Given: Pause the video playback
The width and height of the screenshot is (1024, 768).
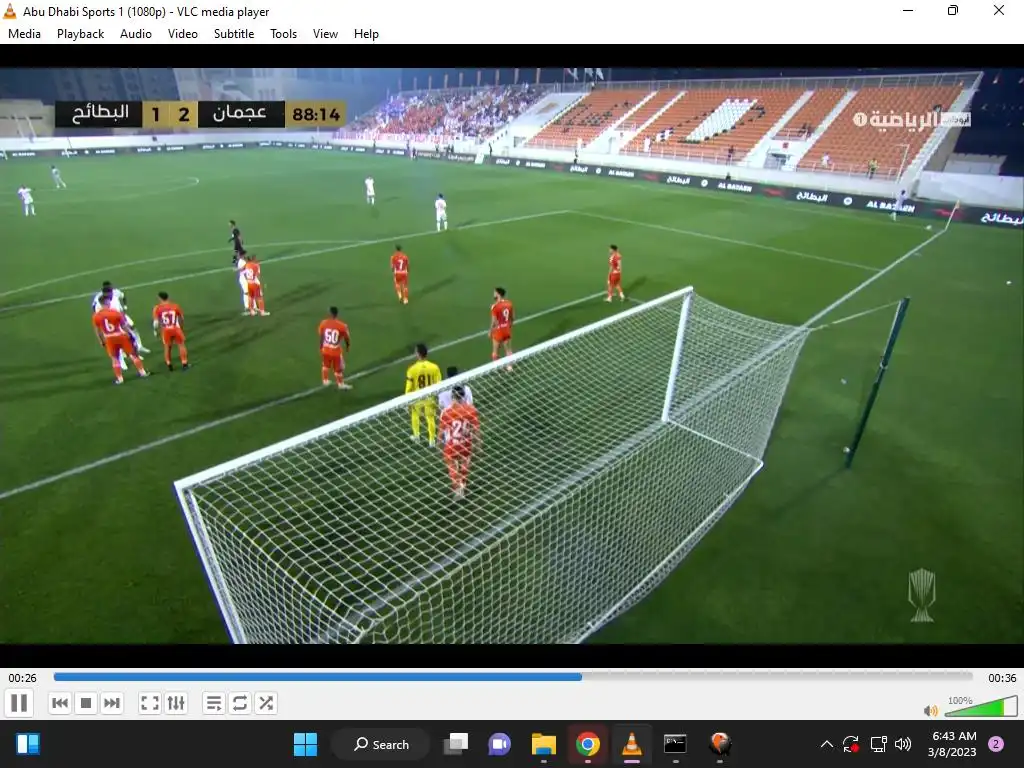Looking at the screenshot, I should click(19, 703).
